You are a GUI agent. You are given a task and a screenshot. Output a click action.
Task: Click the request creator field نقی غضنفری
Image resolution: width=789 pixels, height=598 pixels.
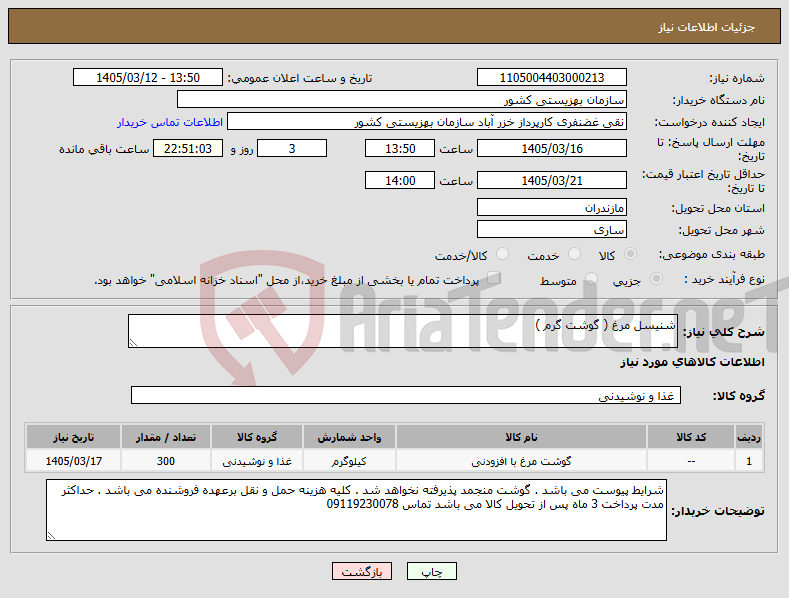pos(427,121)
